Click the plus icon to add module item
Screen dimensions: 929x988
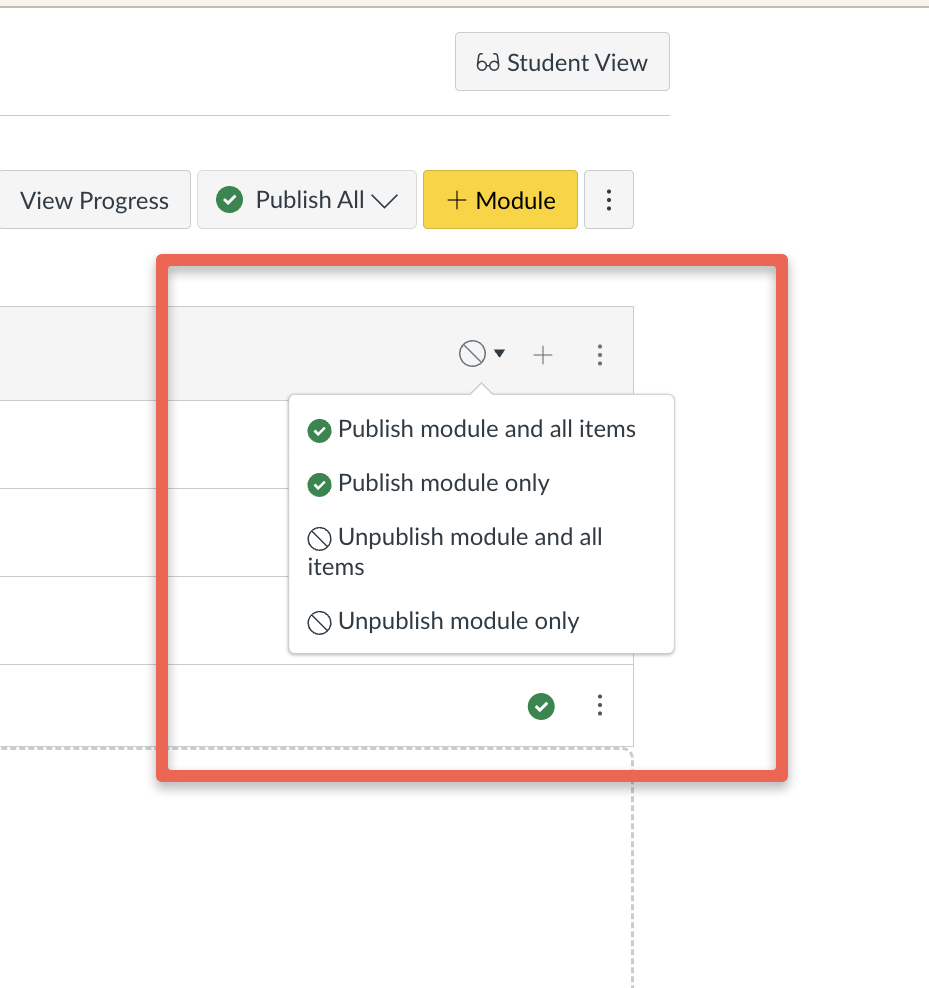(x=543, y=354)
